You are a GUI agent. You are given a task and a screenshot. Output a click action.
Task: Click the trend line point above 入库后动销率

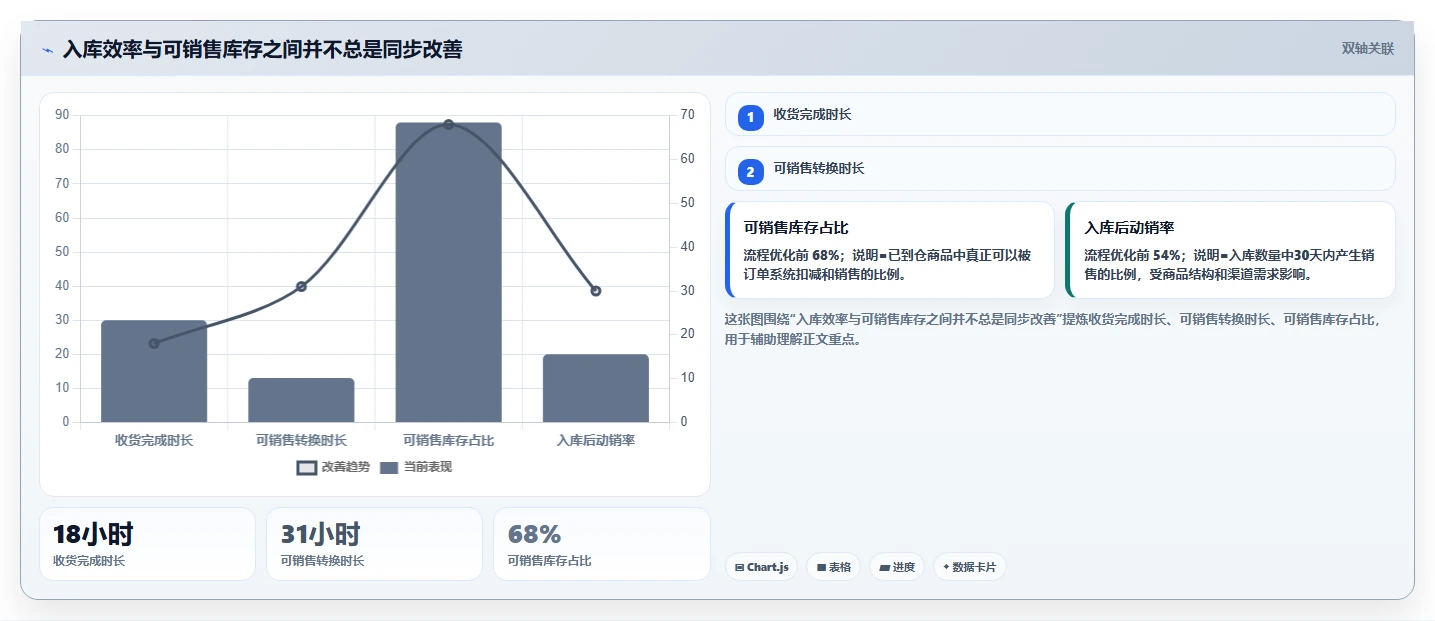pos(596,291)
